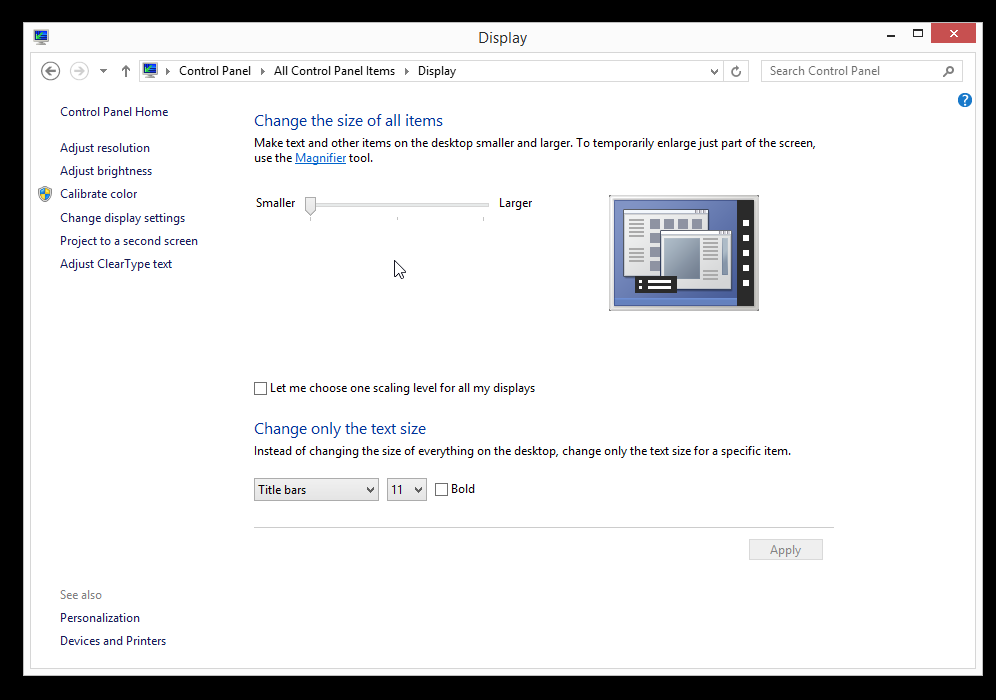Open Adjust ClearType text link

tap(116, 264)
